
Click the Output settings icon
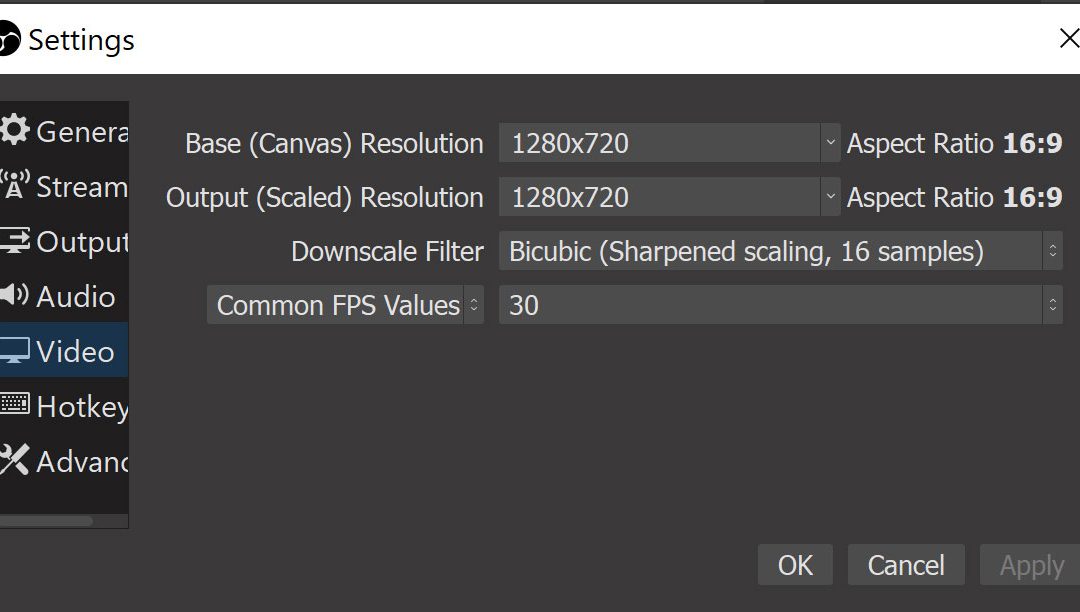tap(14, 241)
